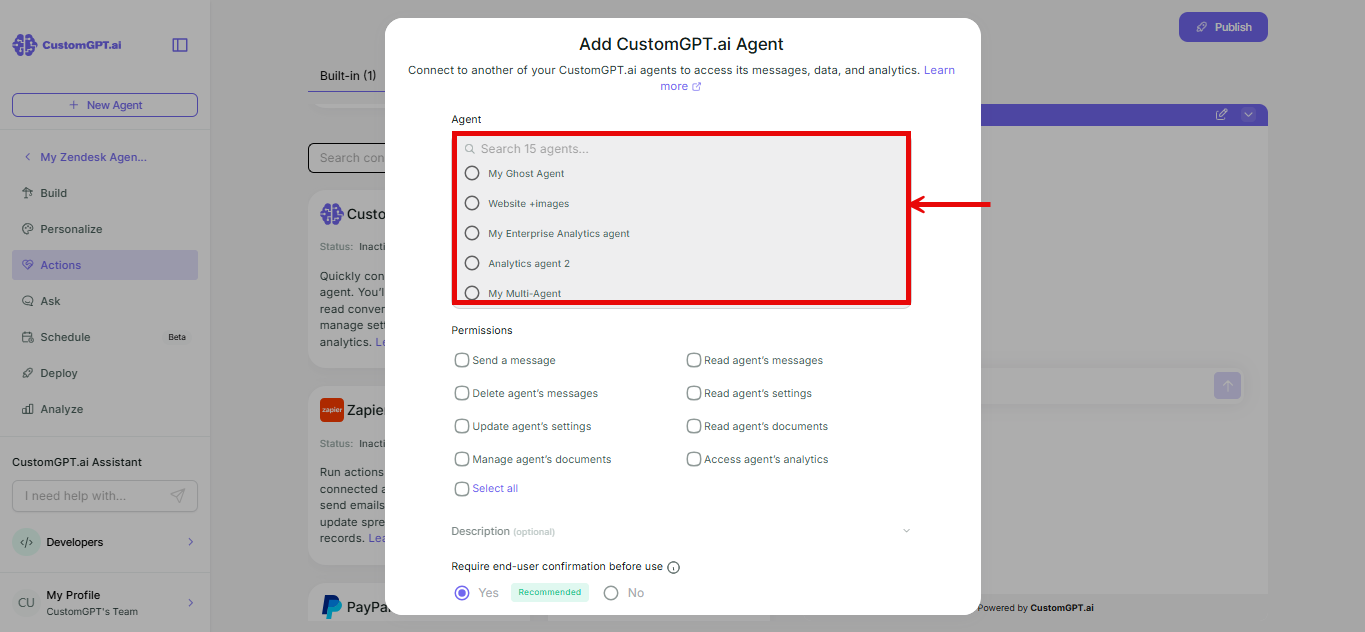Switch to the Built-in (1) tab

click(x=348, y=76)
